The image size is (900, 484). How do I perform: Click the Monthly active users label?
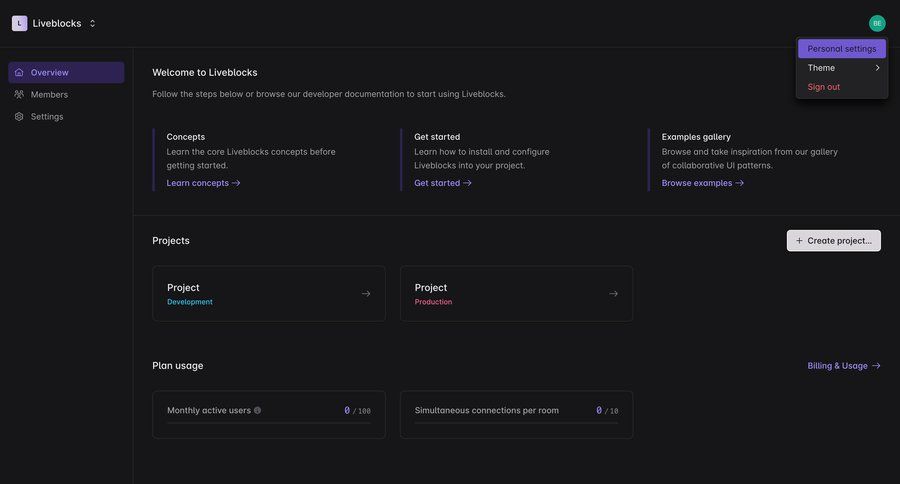209,411
